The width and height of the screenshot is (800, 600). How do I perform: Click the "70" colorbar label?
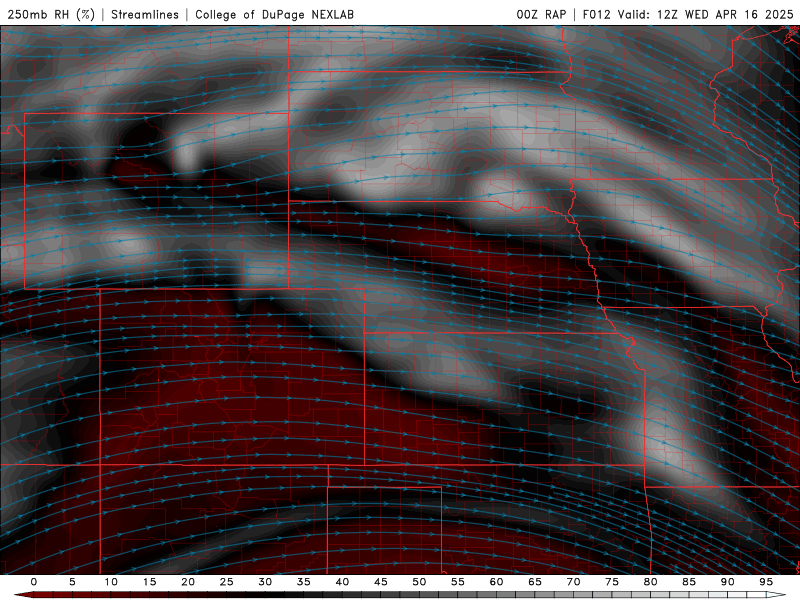click(x=573, y=582)
